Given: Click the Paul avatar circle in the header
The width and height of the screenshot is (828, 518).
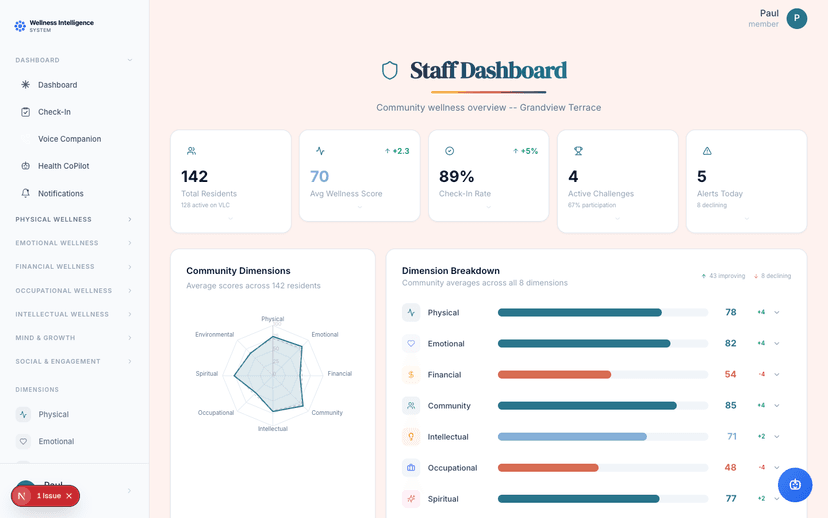Looking at the screenshot, I should click(796, 18).
